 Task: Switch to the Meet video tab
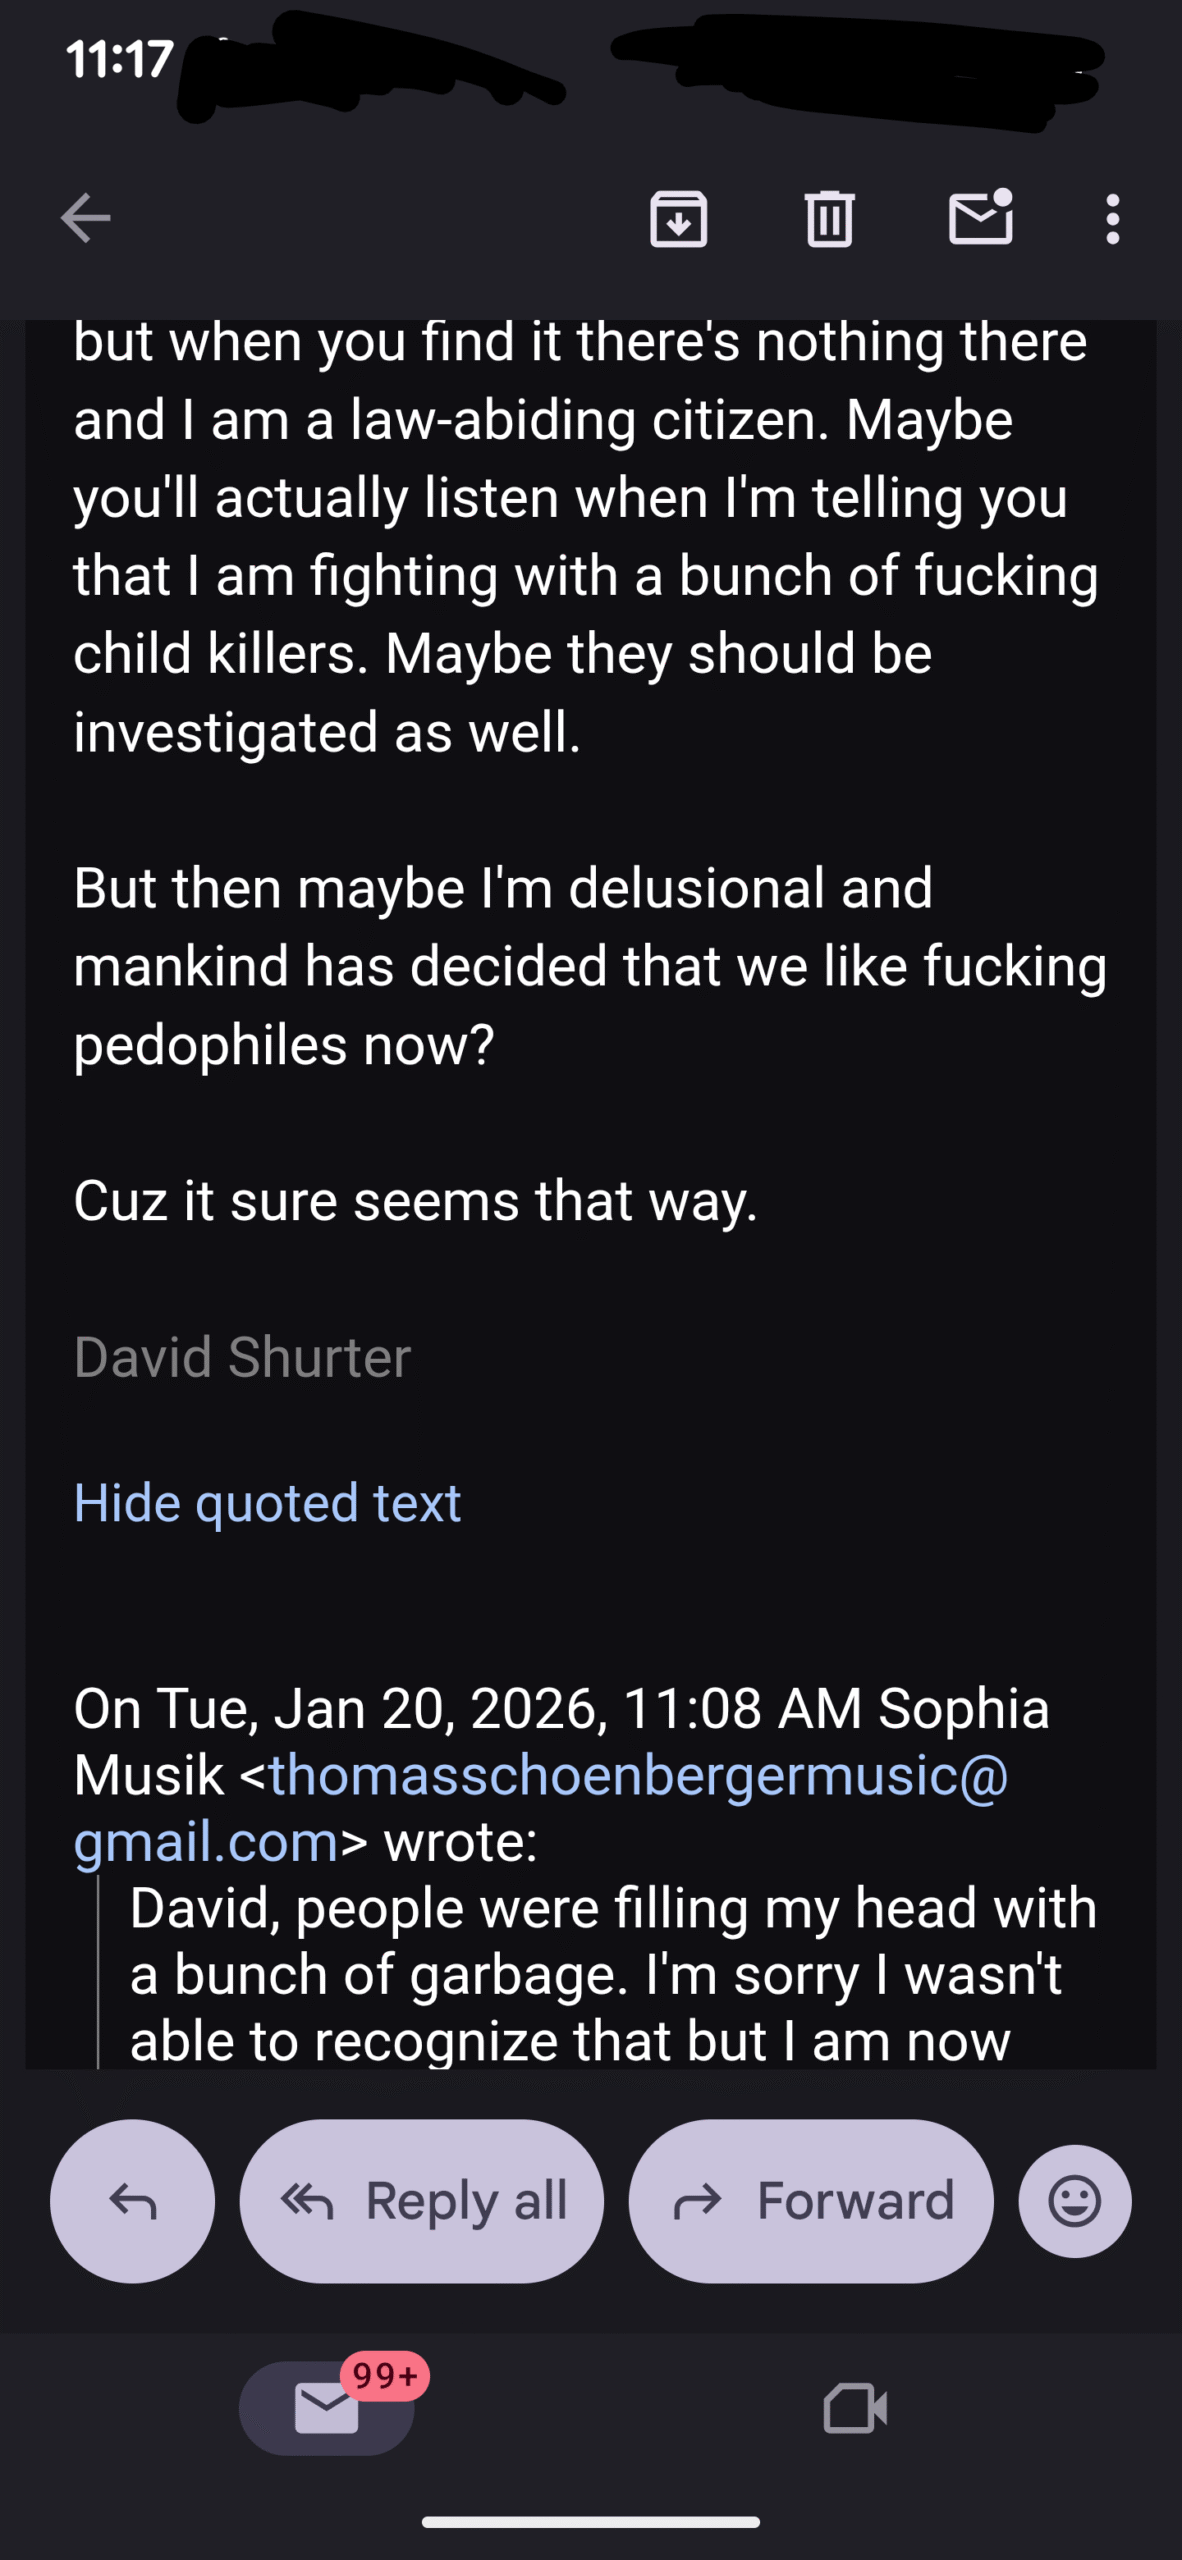point(855,2409)
